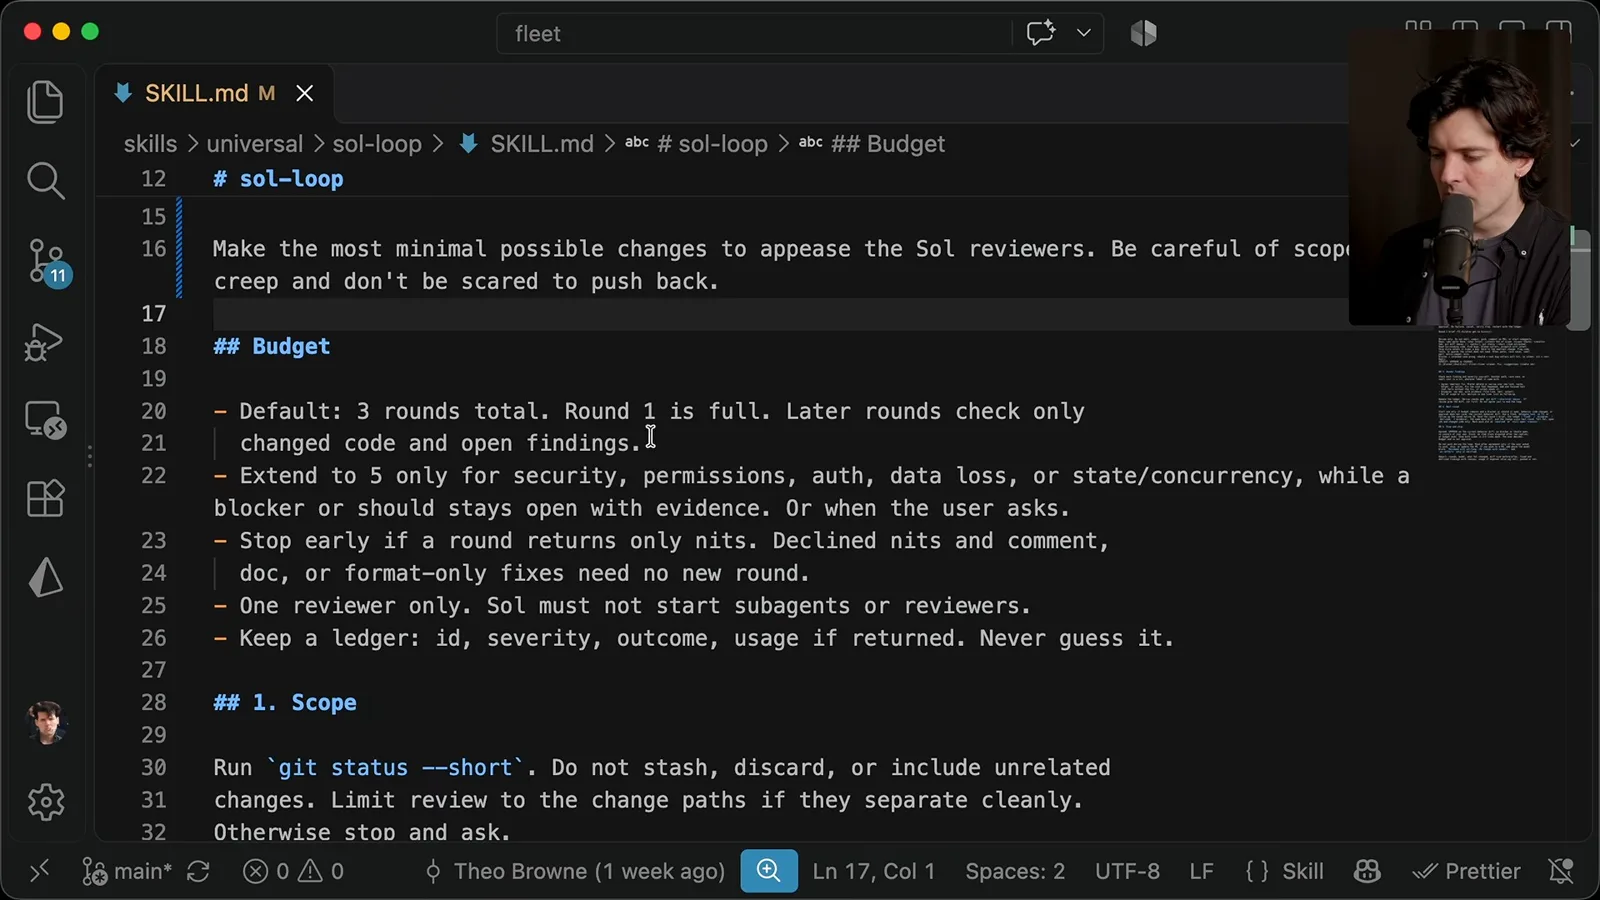This screenshot has width=1600, height=900.
Task: Change indentation via Spaces: 2
Action: click(1015, 871)
